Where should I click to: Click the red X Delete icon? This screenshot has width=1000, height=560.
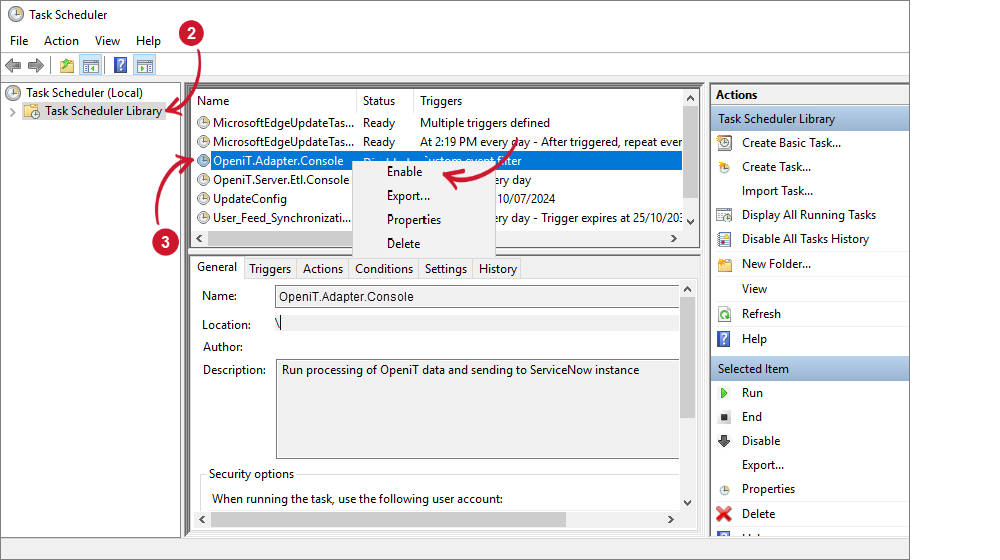(724, 513)
